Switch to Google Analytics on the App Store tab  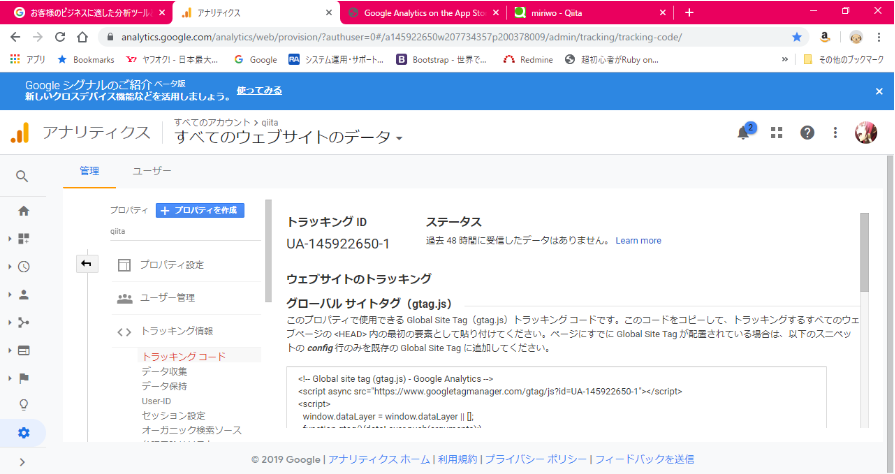click(x=423, y=13)
